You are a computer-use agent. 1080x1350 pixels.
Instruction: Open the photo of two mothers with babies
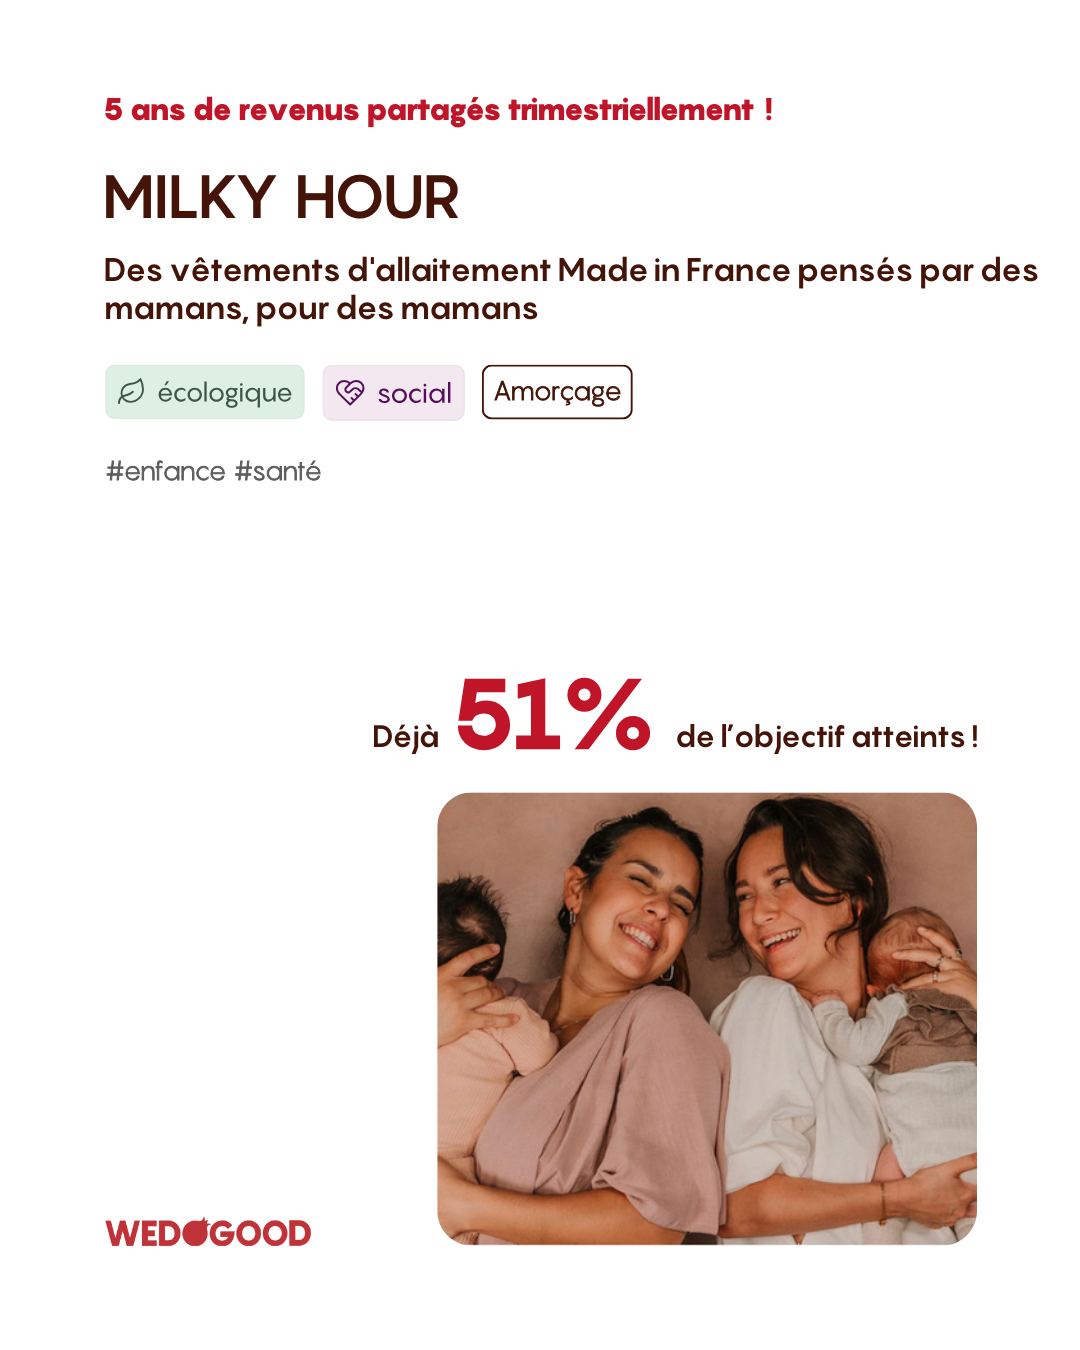tap(706, 1018)
